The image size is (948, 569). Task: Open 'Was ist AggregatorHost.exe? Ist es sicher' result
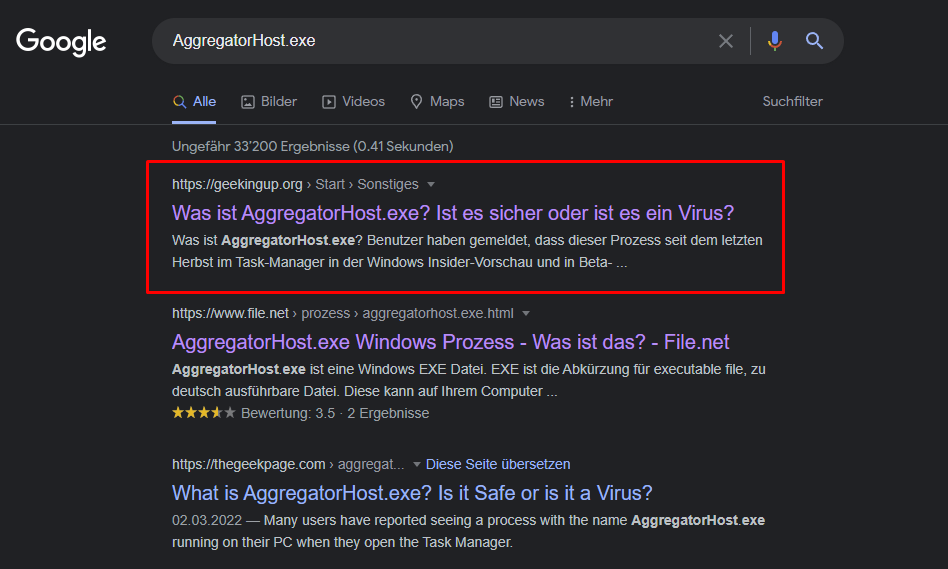[453, 213]
